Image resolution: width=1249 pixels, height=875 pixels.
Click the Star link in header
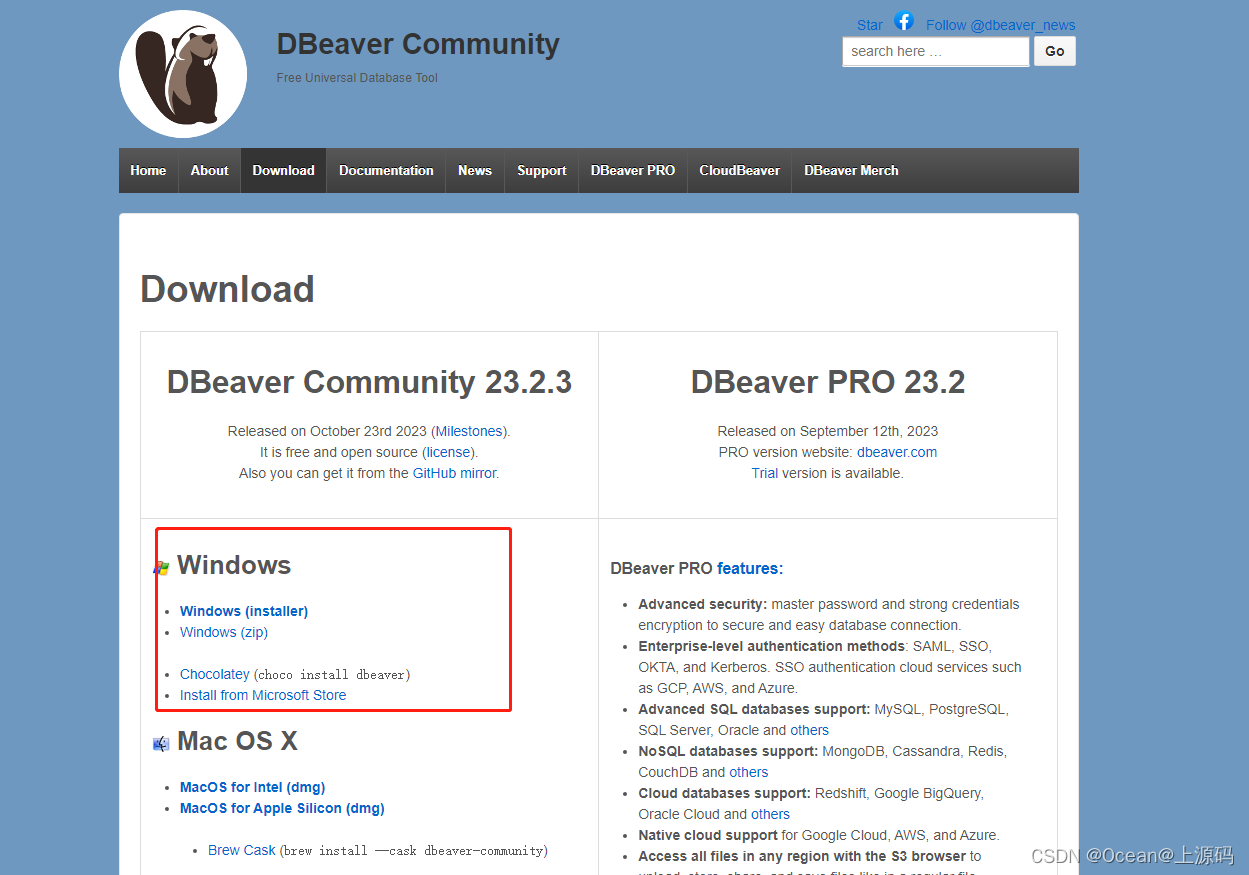(870, 25)
